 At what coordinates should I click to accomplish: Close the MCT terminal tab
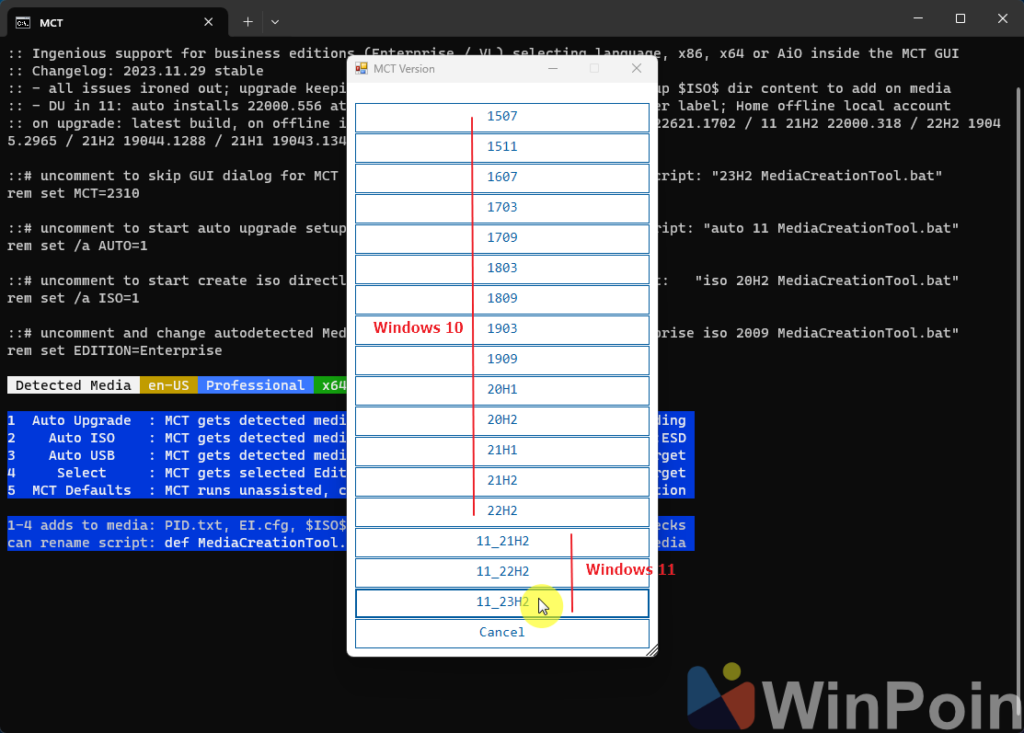(208, 21)
